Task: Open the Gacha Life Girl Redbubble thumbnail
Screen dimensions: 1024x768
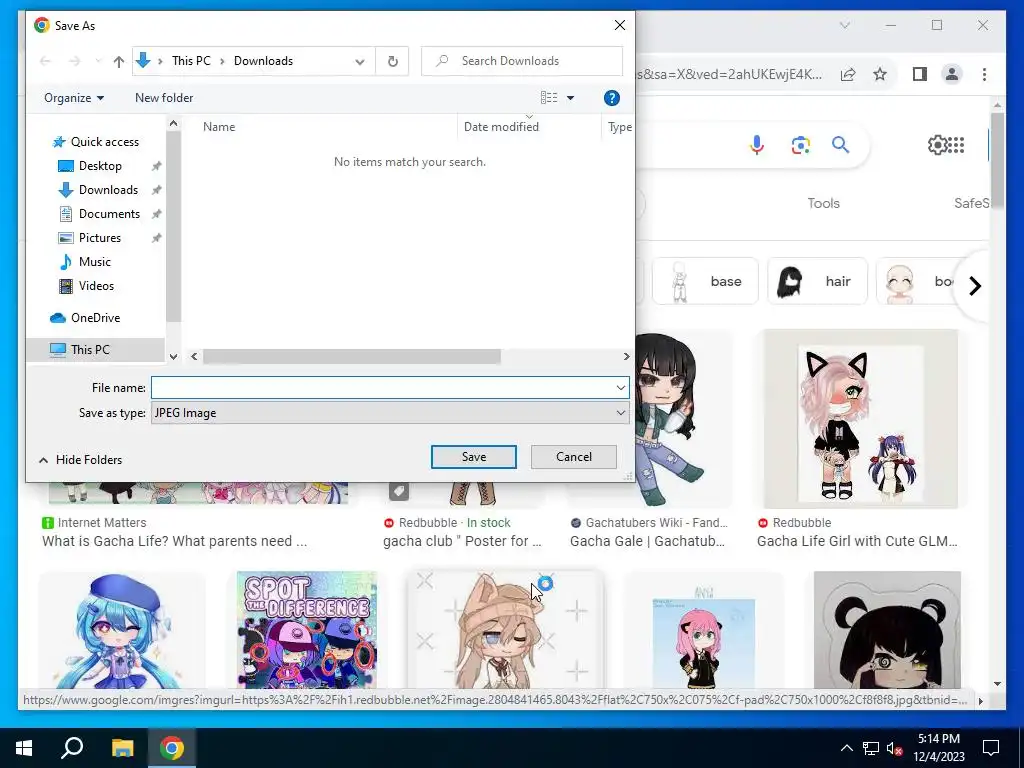Action: pos(861,419)
